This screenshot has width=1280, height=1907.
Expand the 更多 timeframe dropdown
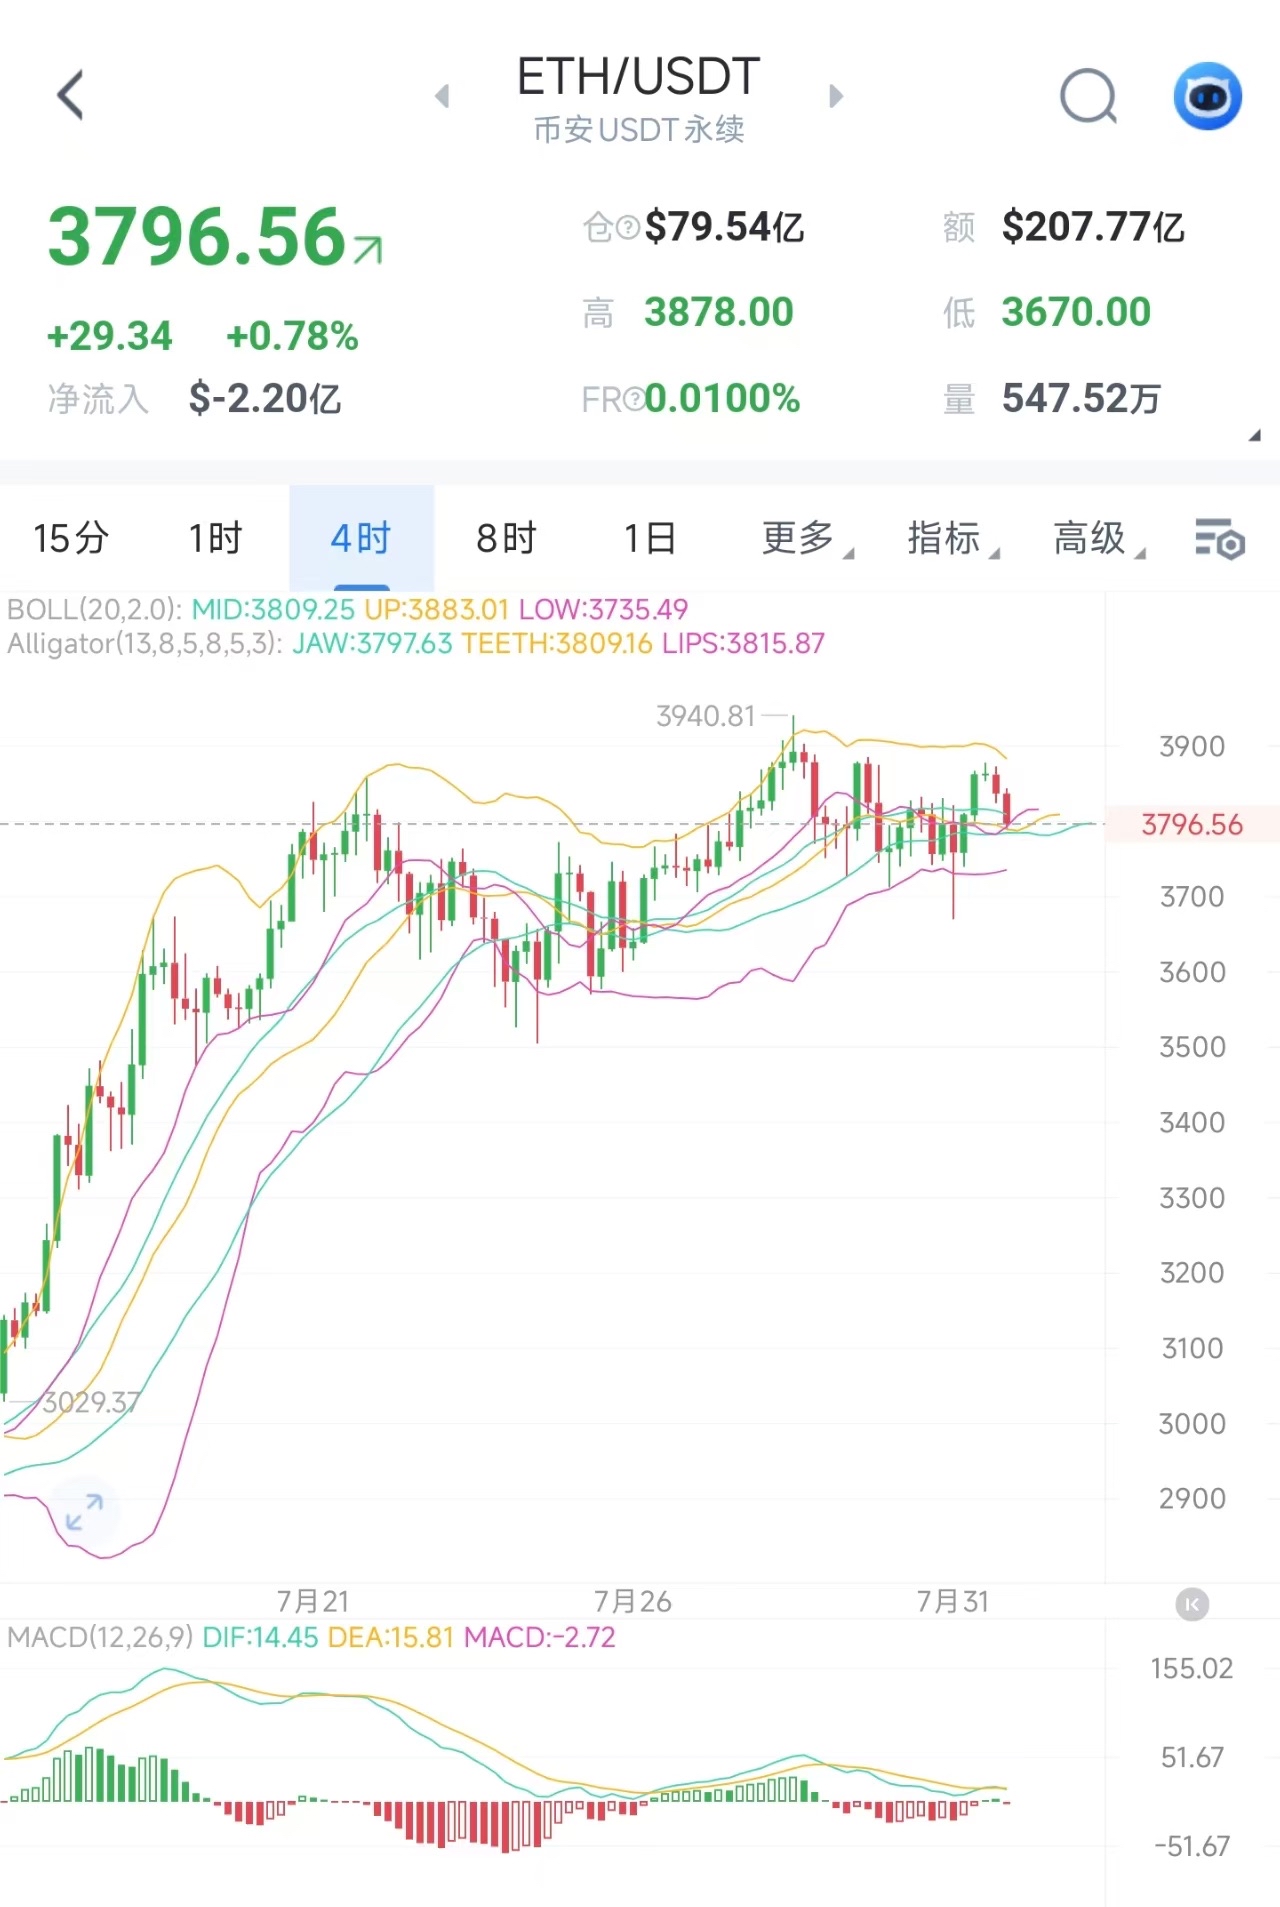pos(806,539)
